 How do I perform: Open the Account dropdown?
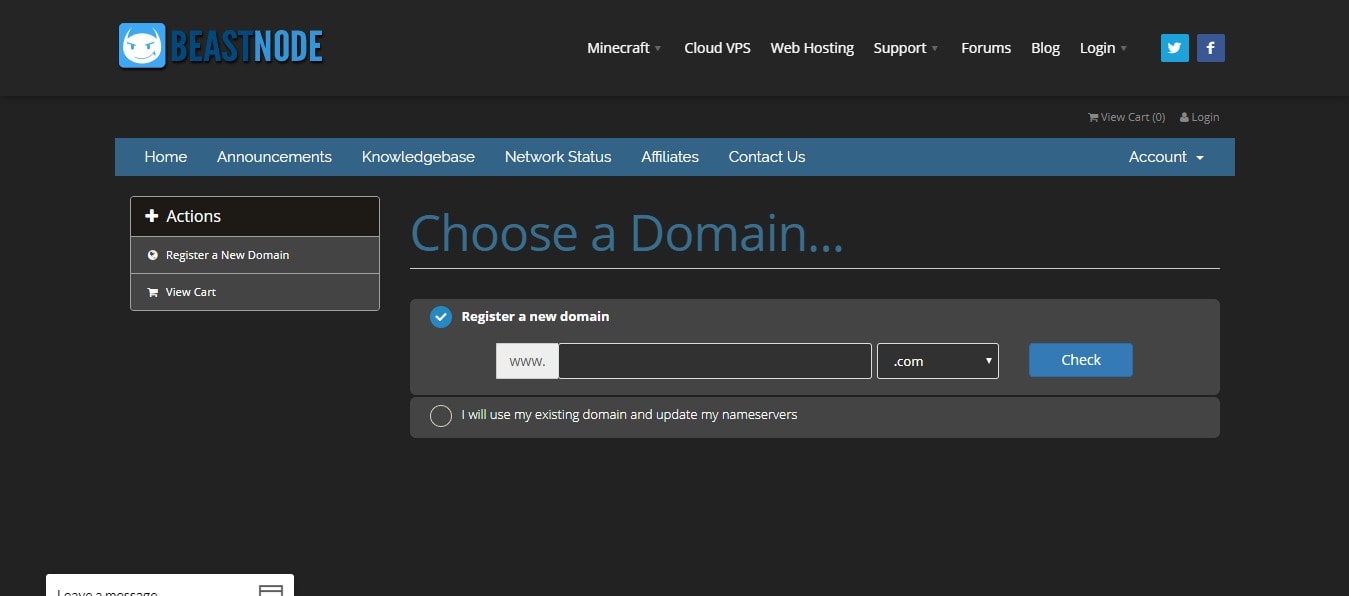coord(1166,157)
